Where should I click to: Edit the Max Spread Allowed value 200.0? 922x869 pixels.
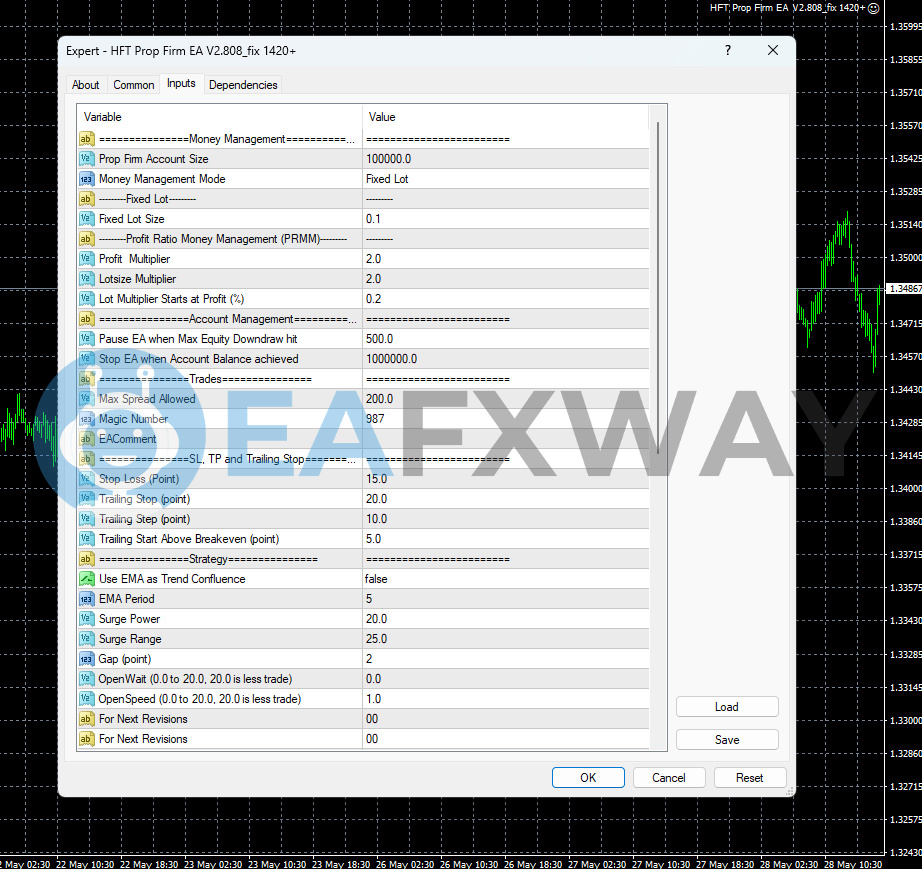pyautogui.click(x=506, y=399)
